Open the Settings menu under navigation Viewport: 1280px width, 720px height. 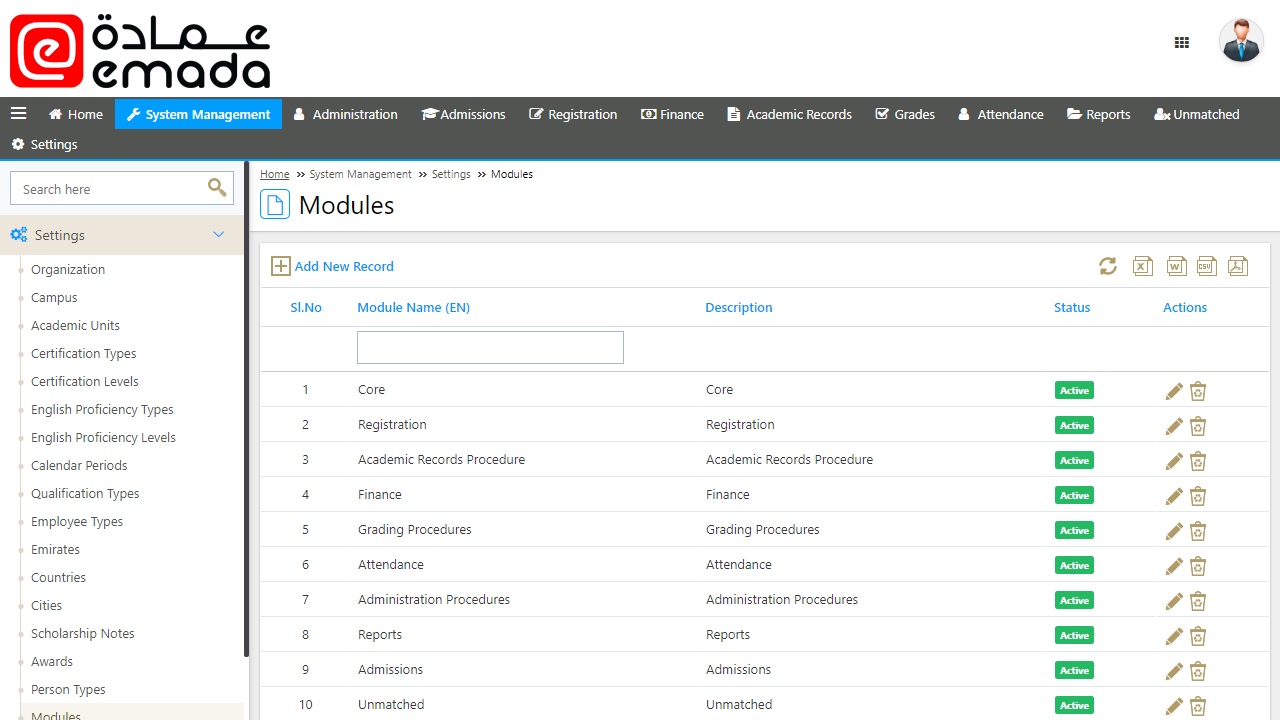pyautogui.click(x=44, y=144)
